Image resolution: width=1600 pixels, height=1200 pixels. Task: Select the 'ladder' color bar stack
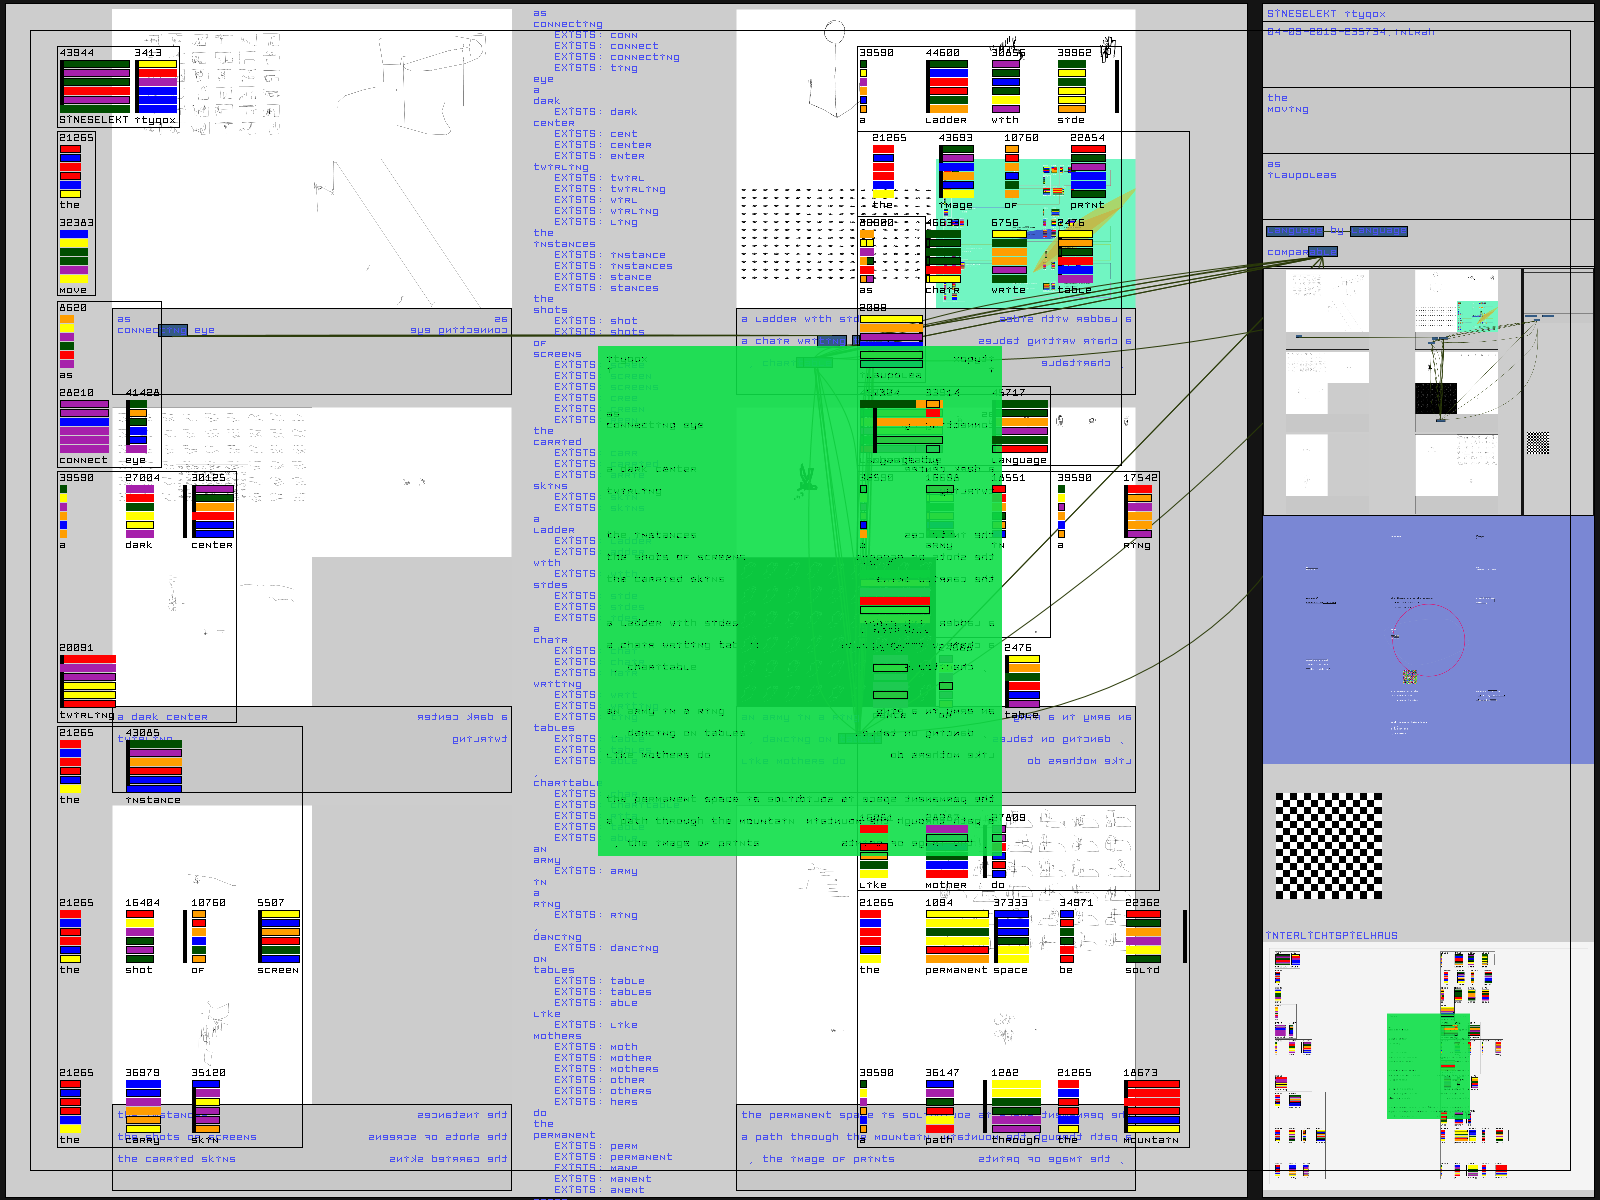pos(946,87)
